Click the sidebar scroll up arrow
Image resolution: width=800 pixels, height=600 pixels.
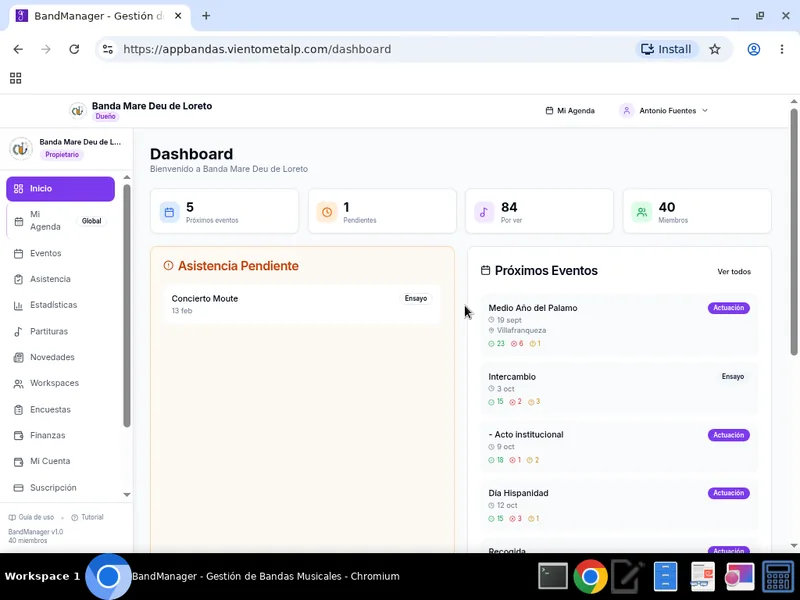[127, 177]
